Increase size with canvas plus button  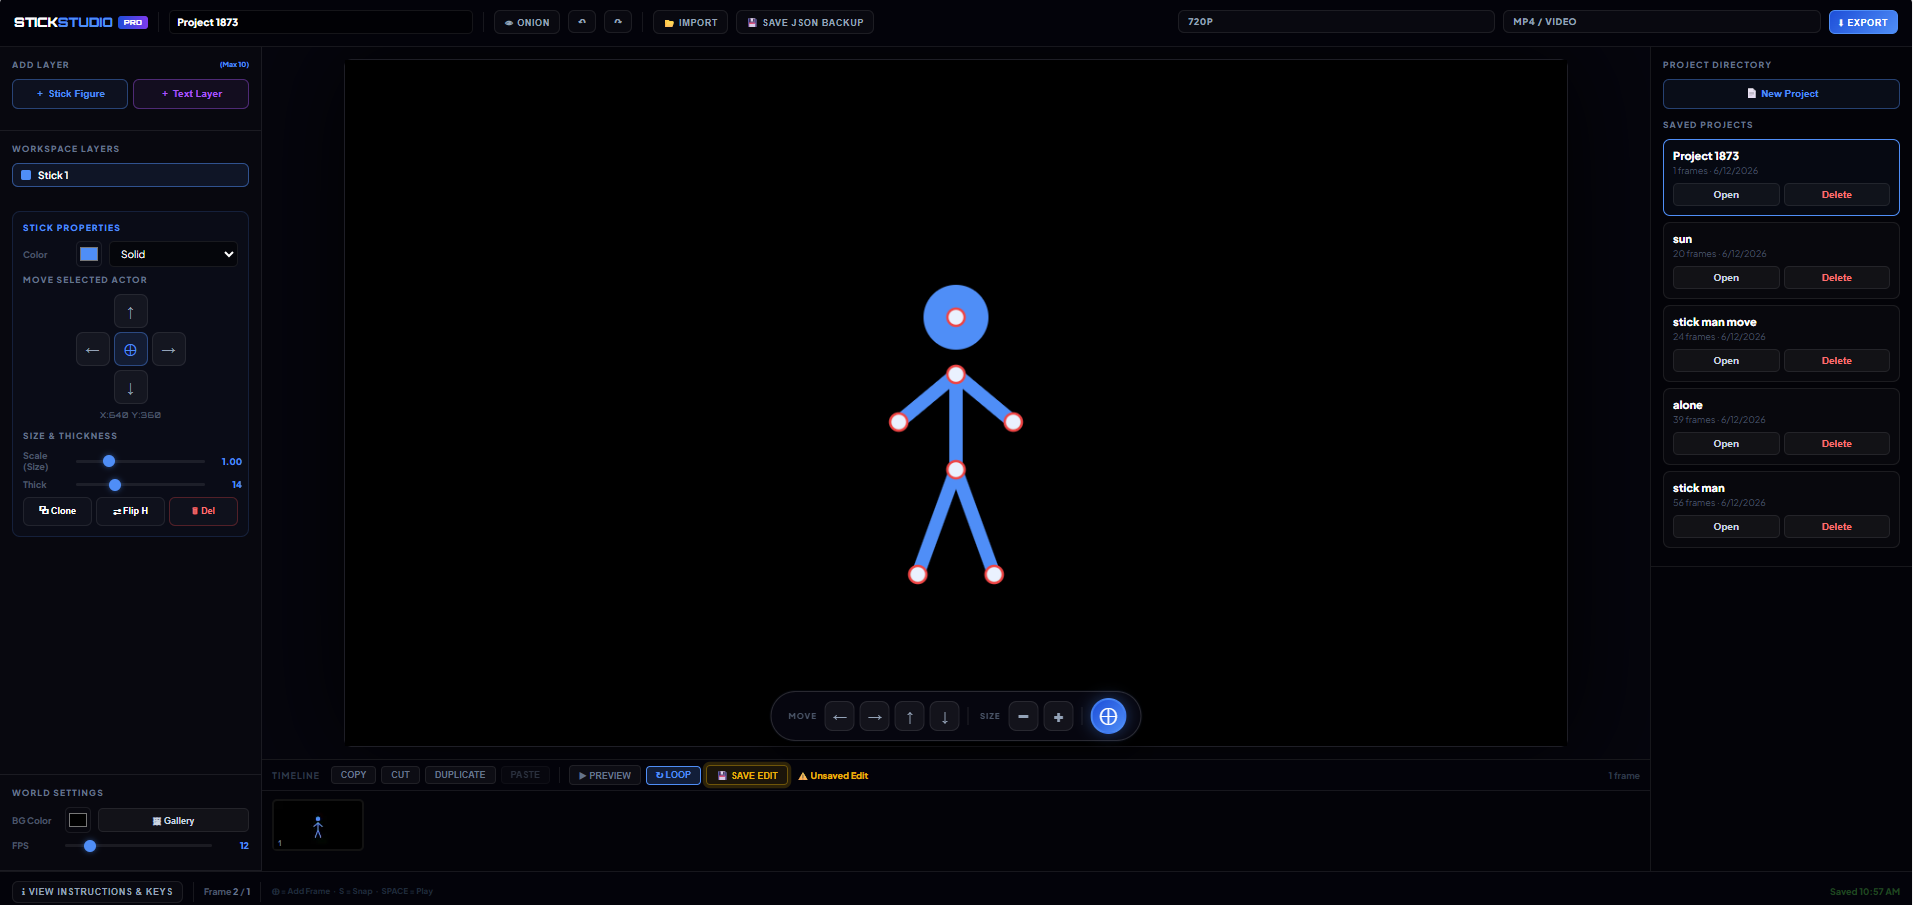click(1059, 717)
